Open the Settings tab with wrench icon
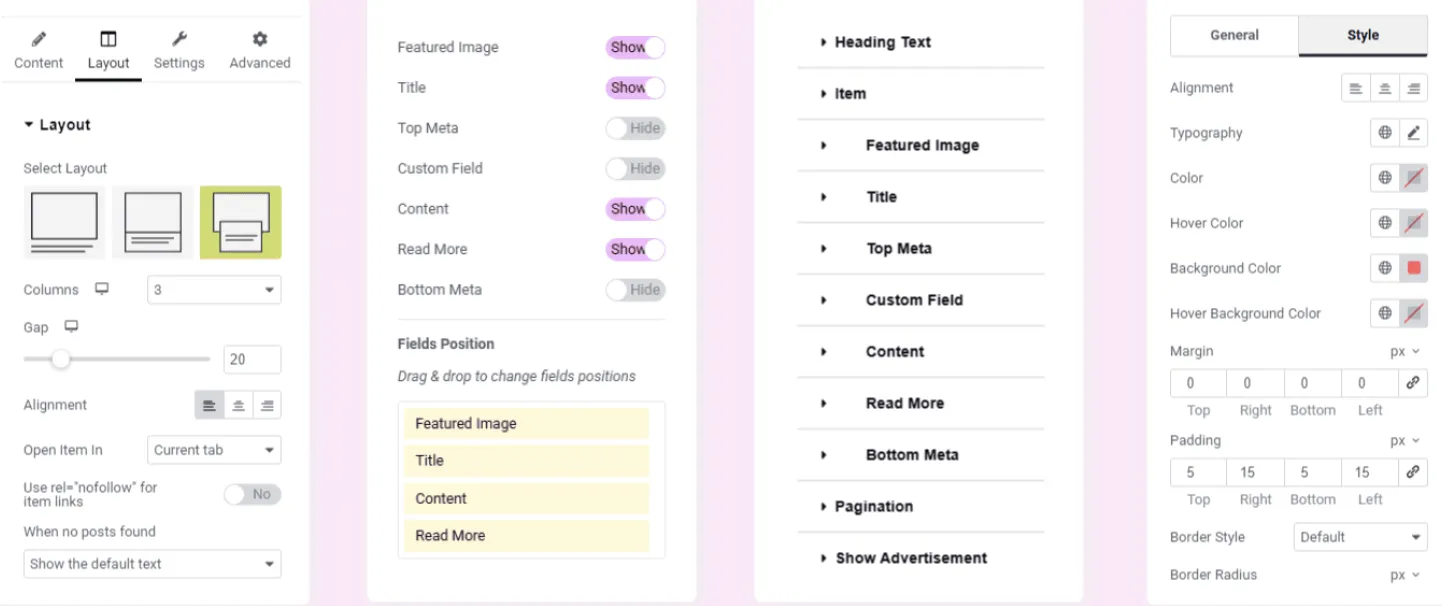This screenshot has width=1442, height=606. tap(179, 50)
